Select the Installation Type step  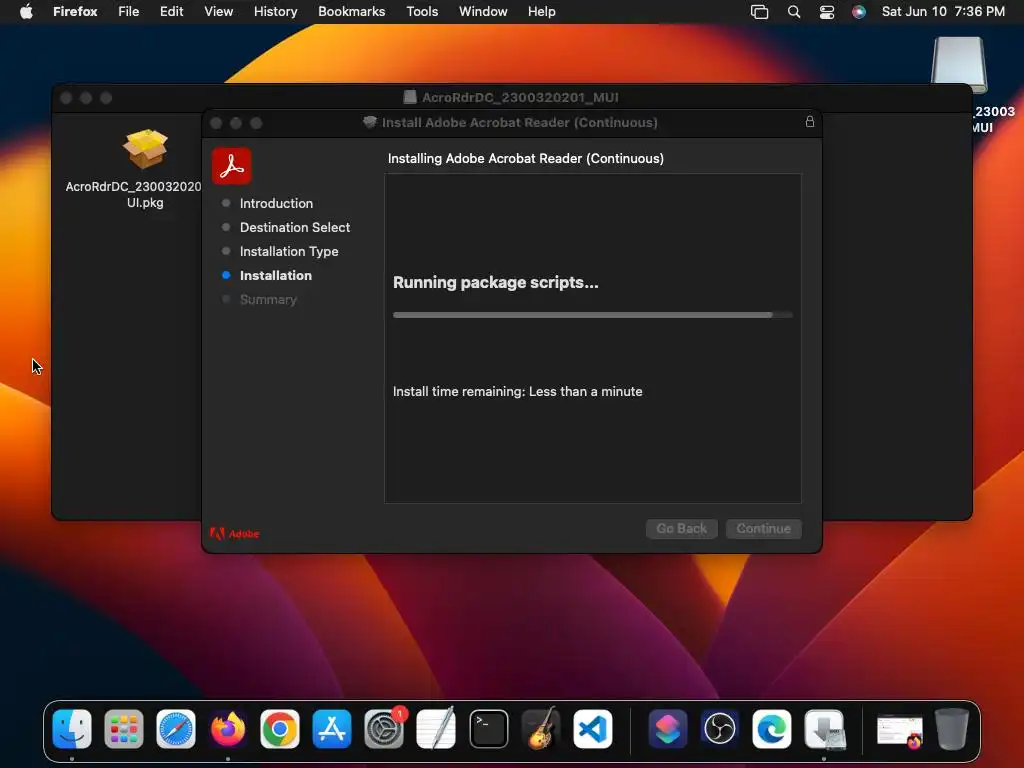point(289,251)
